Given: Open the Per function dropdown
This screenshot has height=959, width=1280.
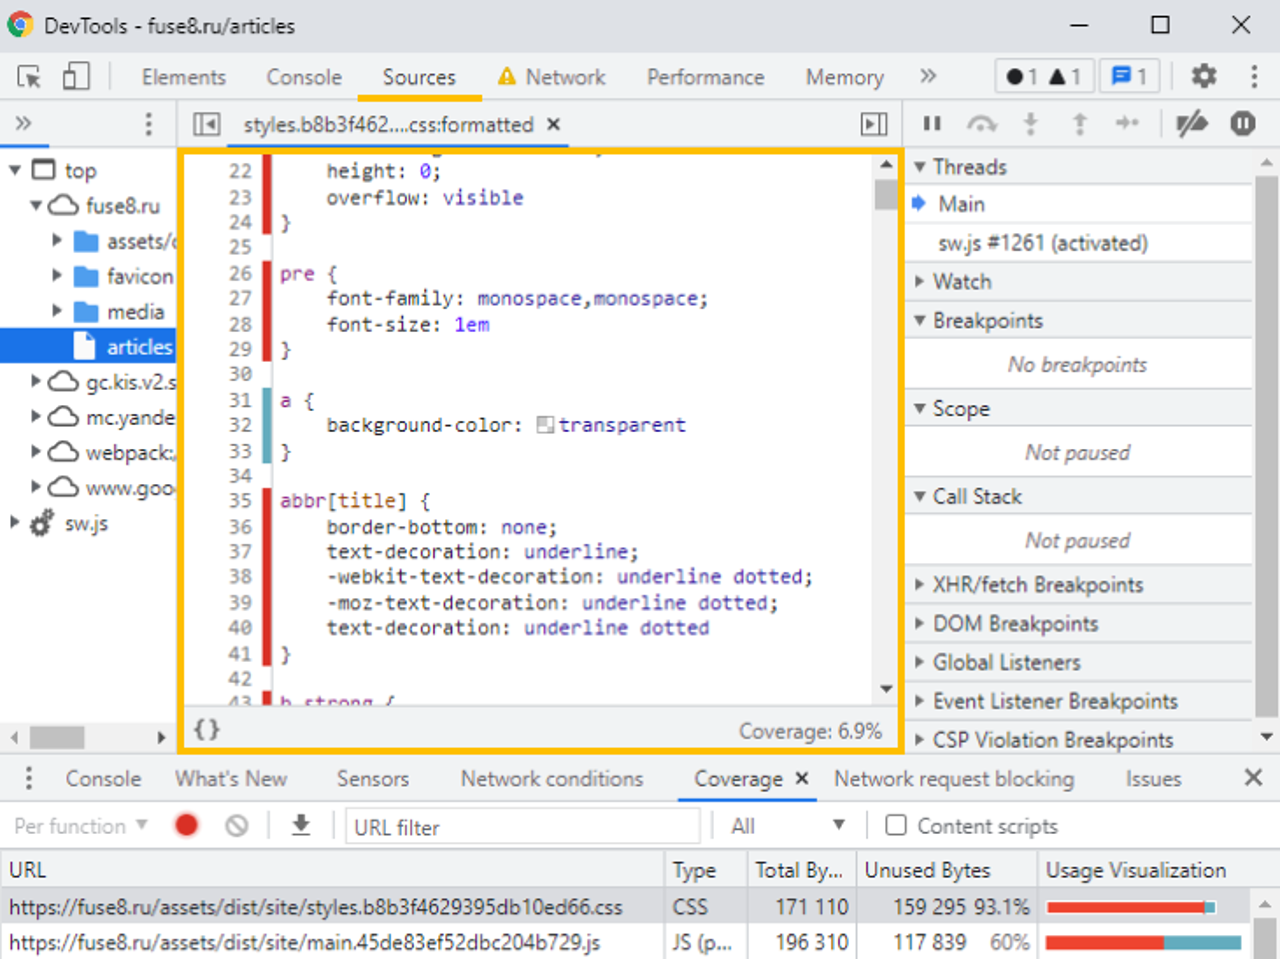Looking at the screenshot, I should click(x=80, y=825).
